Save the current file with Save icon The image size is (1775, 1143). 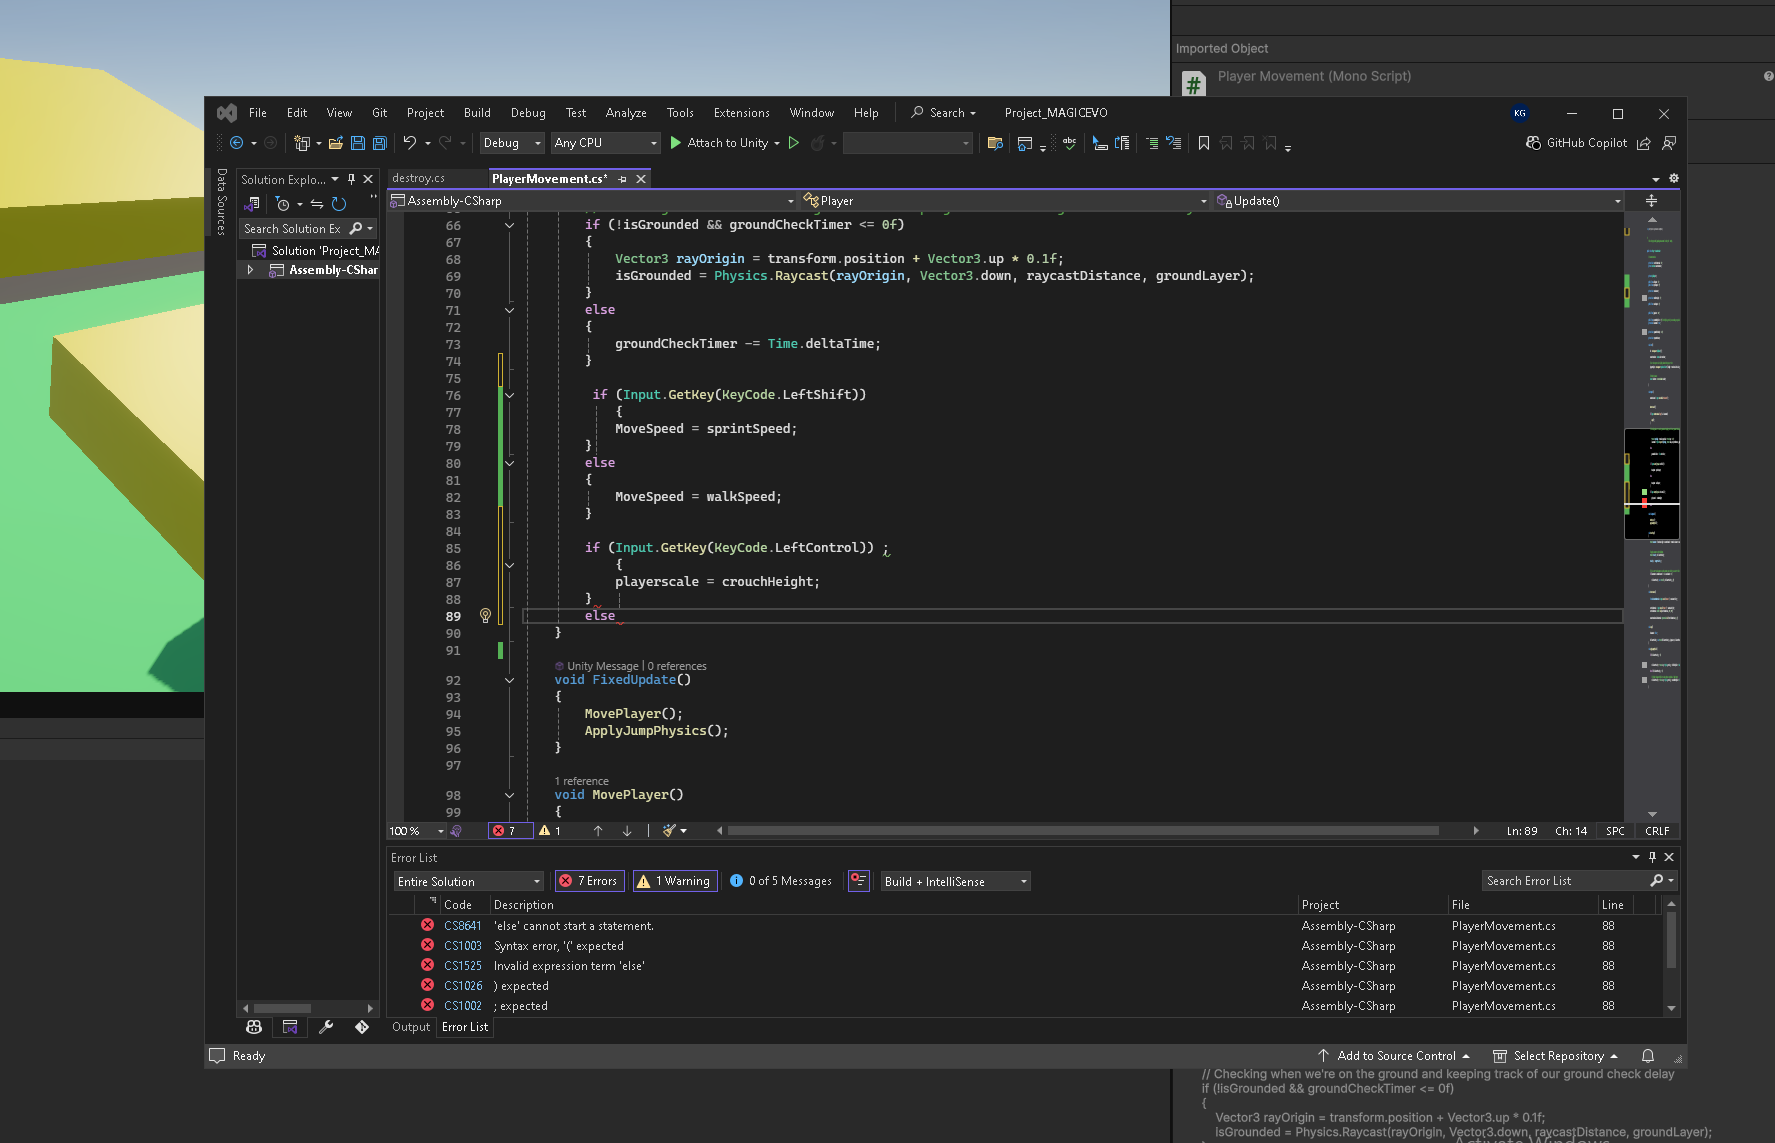point(358,143)
